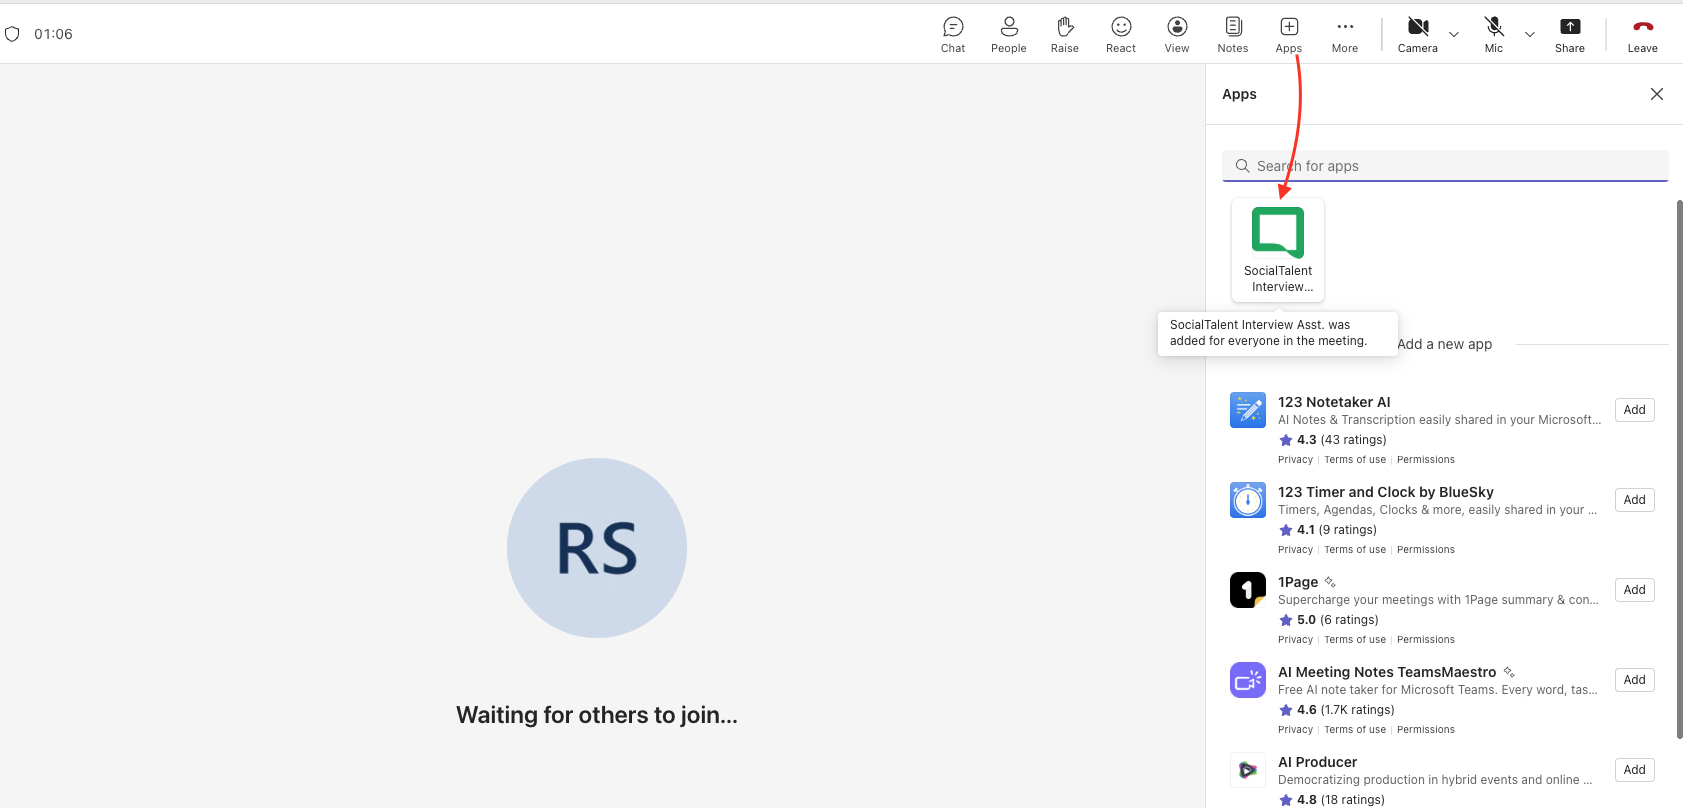Leave the meeting
Viewport: 1683px width, 808px height.
pos(1642,34)
